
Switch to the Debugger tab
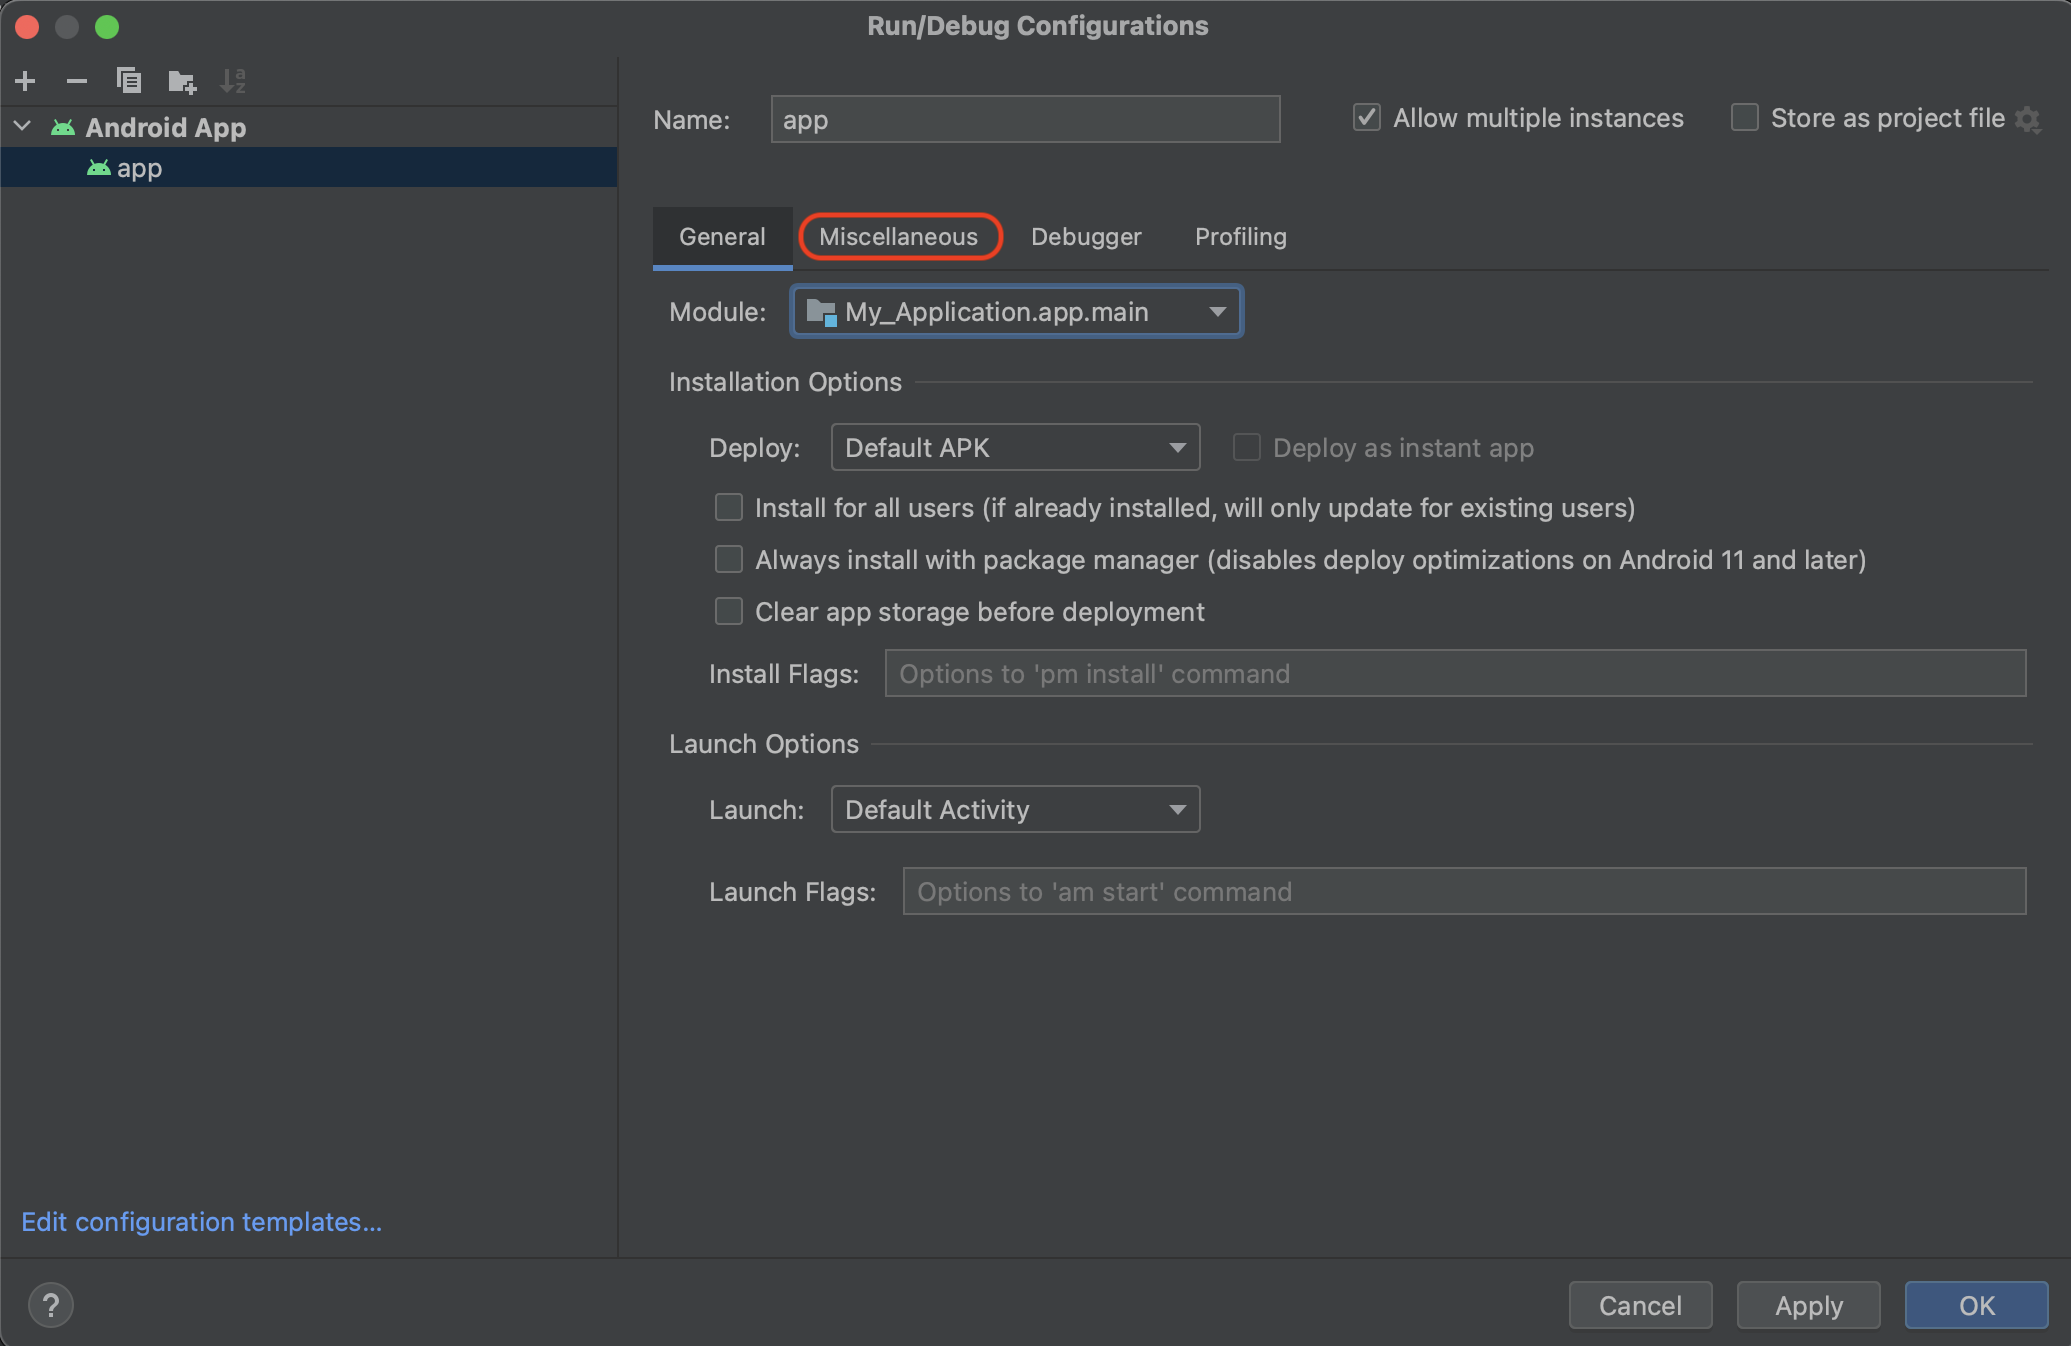1085,237
